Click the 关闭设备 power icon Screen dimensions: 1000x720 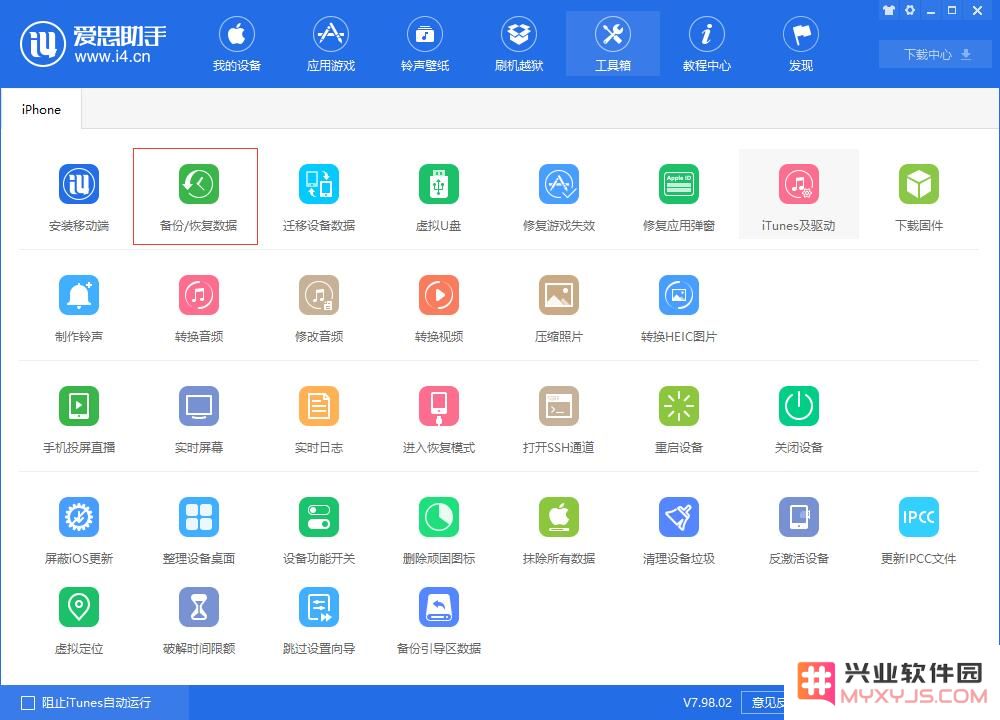point(798,406)
